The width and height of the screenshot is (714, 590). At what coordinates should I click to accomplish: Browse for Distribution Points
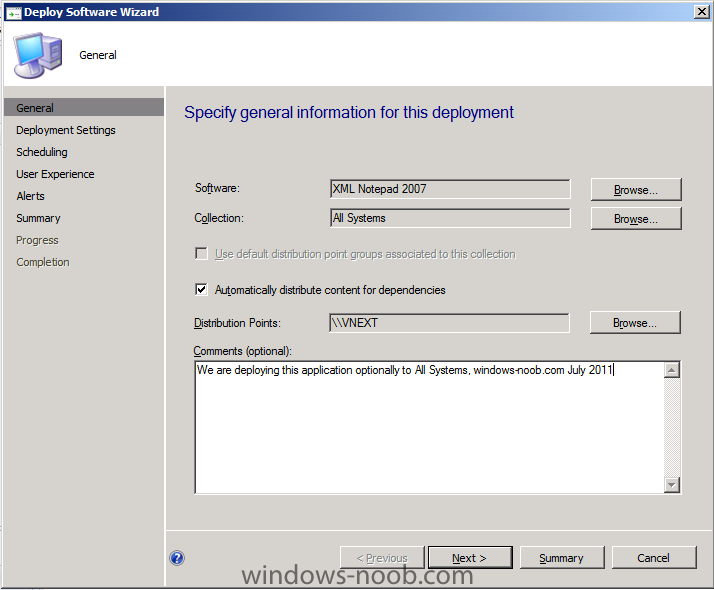click(x=635, y=323)
